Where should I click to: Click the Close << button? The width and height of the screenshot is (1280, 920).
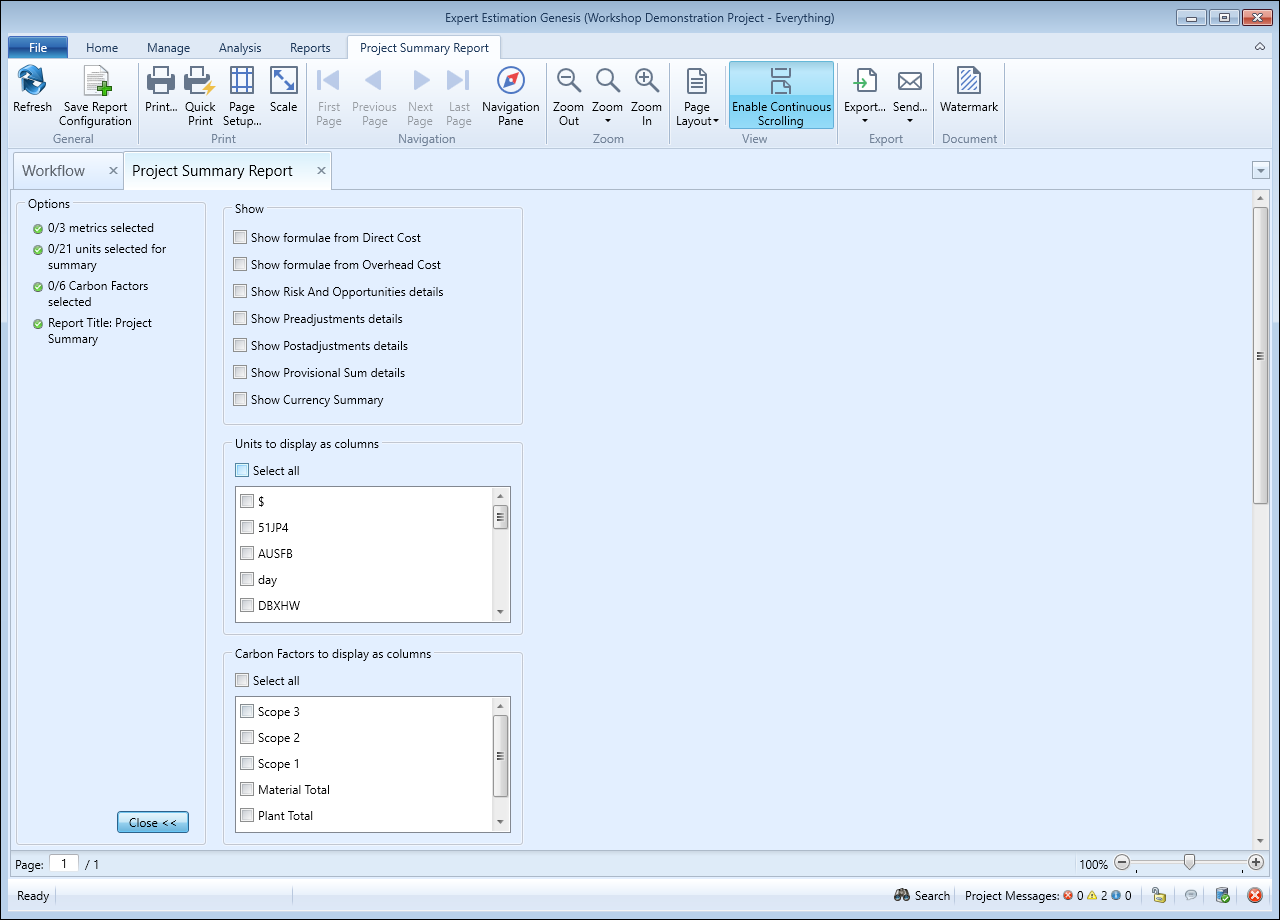coord(153,823)
